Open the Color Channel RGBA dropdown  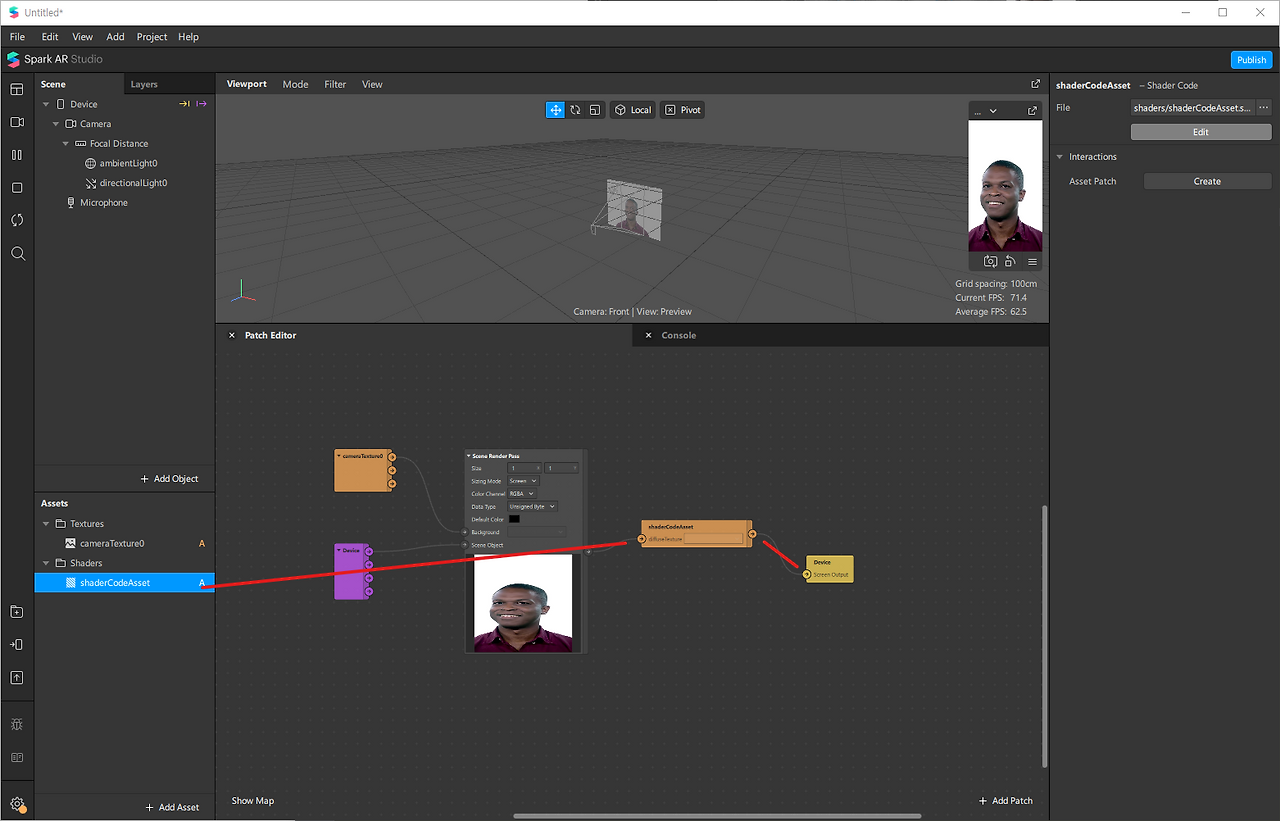point(522,494)
